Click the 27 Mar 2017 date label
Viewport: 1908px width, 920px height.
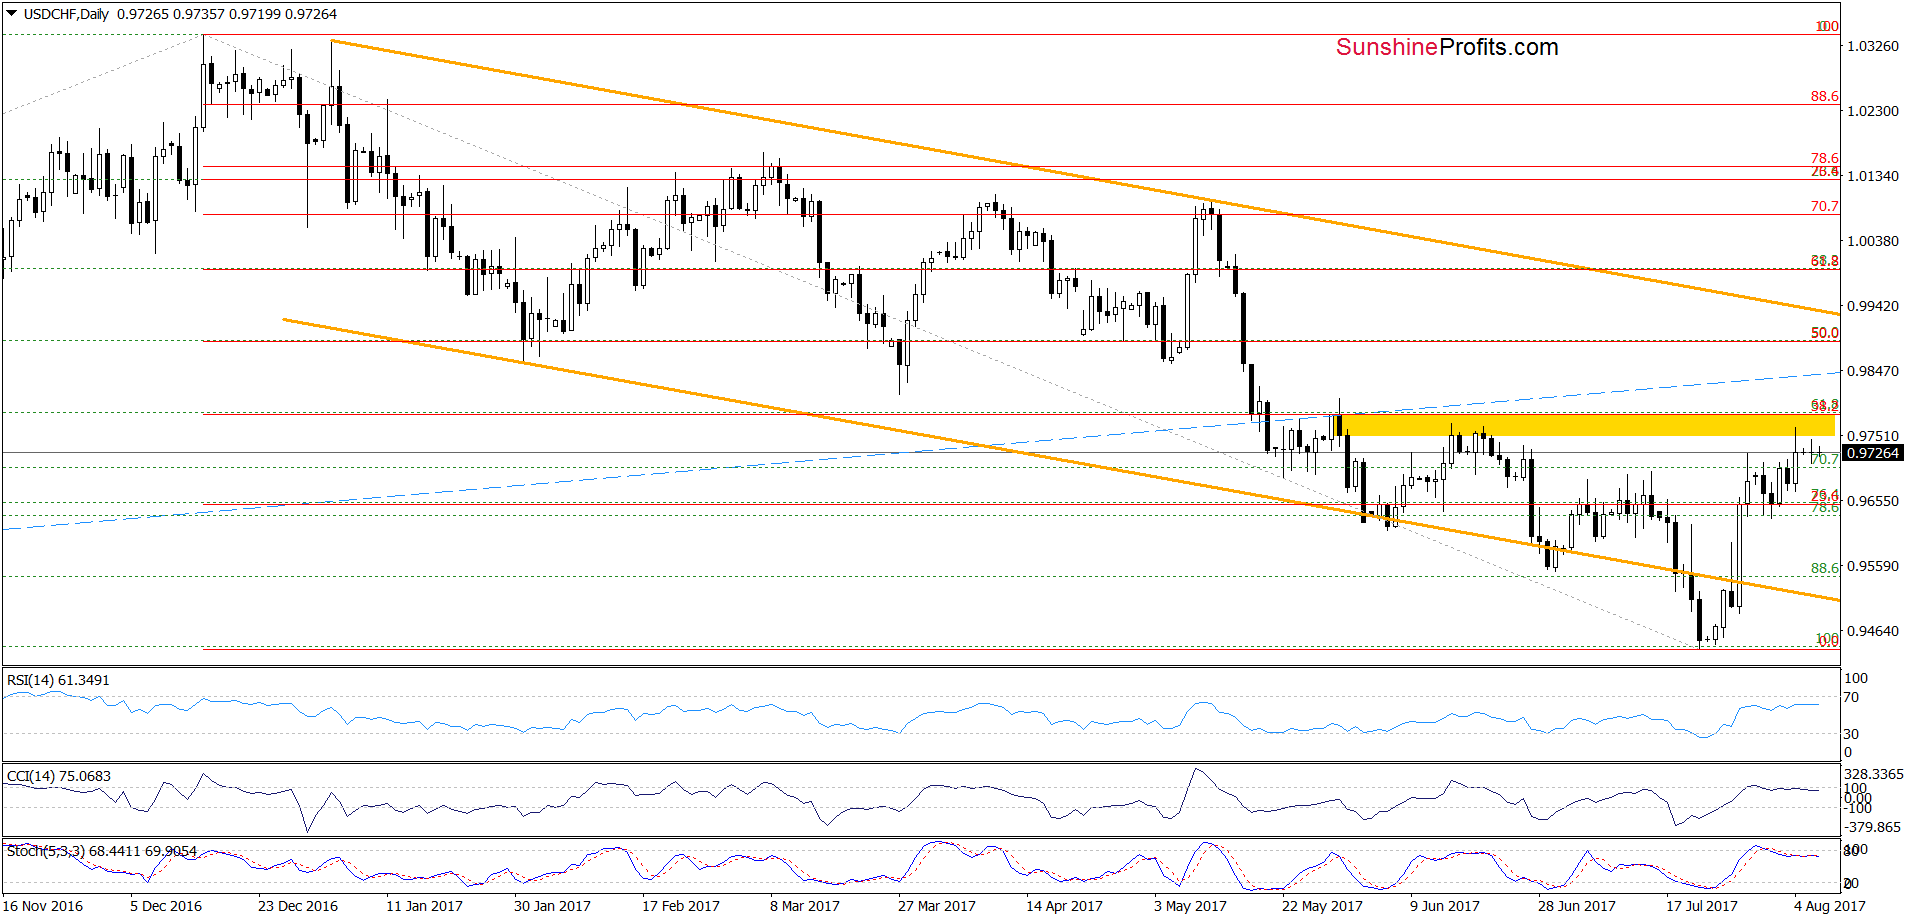click(937, 906)
